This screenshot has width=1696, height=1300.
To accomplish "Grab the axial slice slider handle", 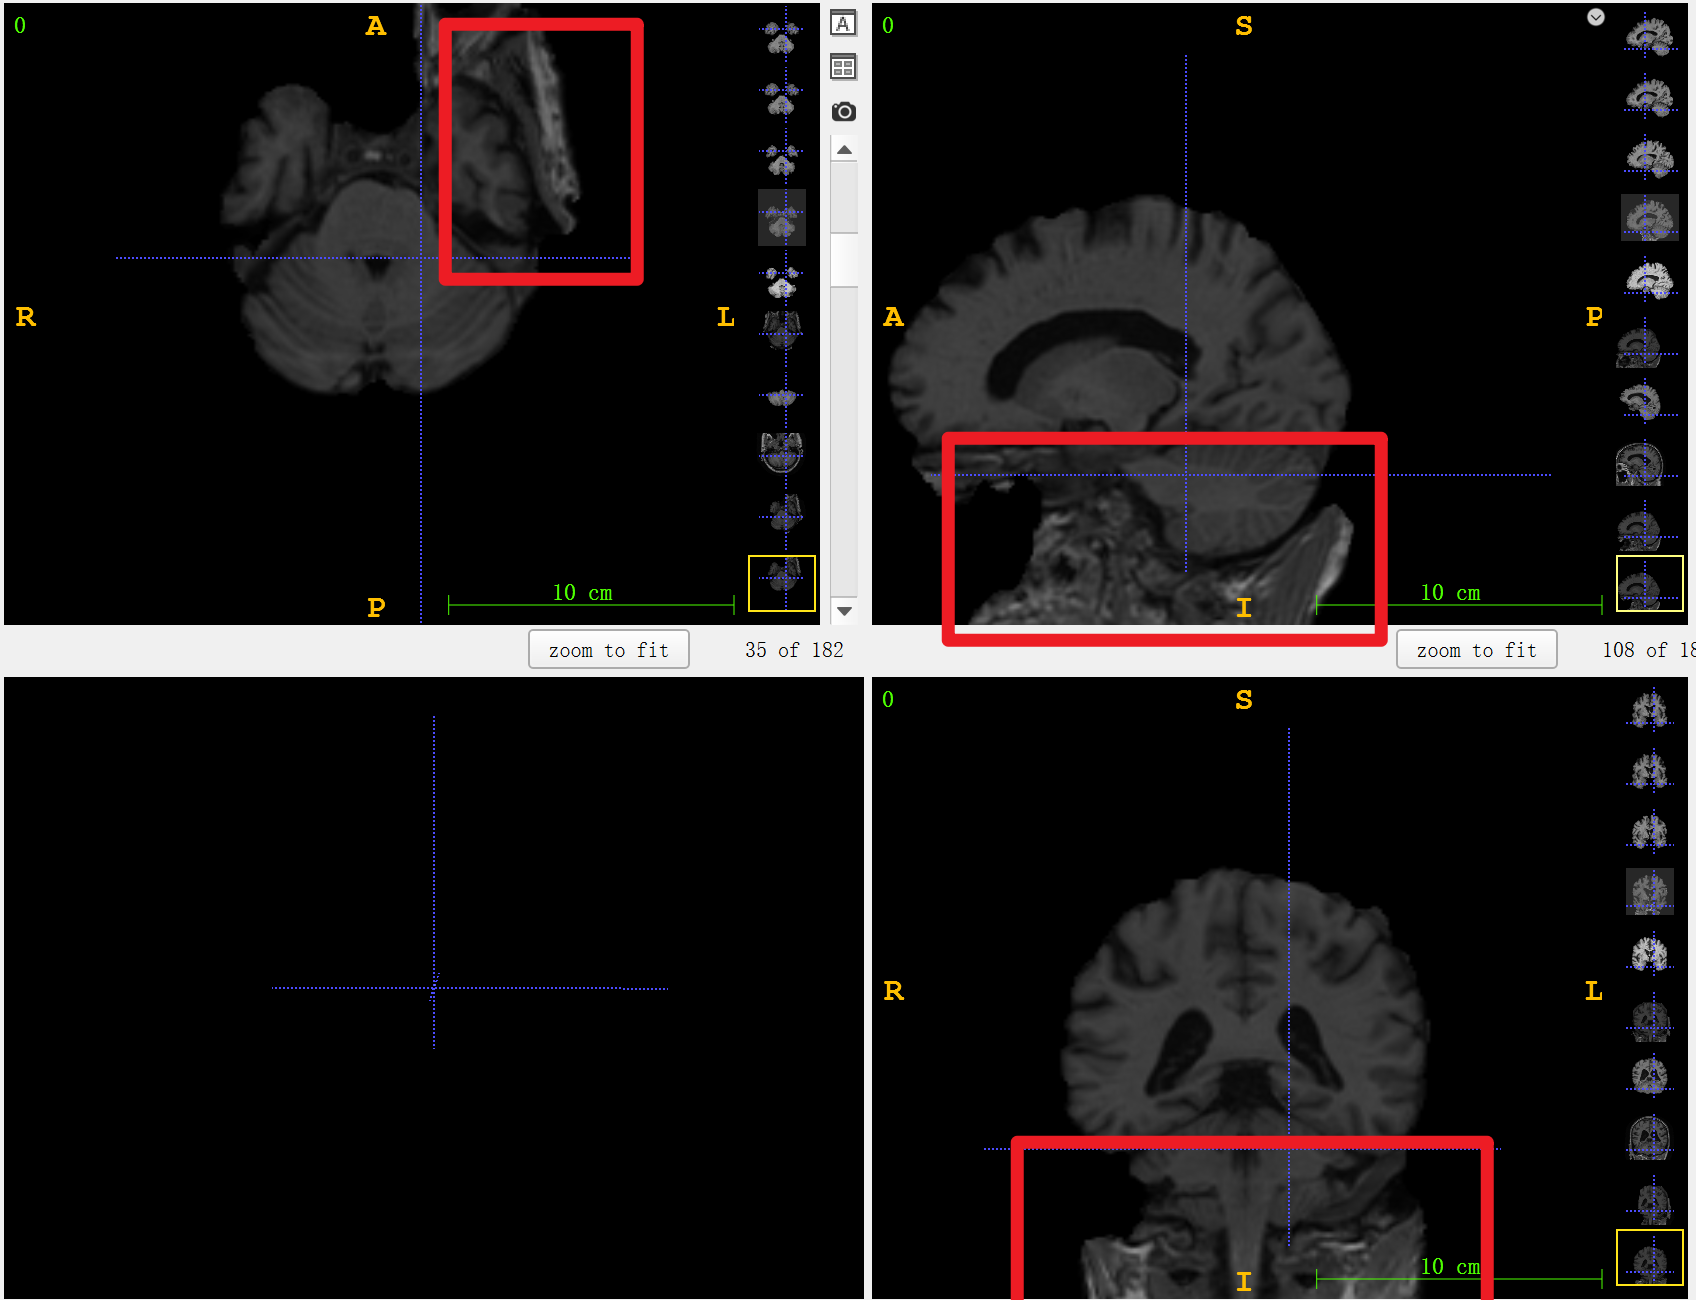I will pos(844,260).
